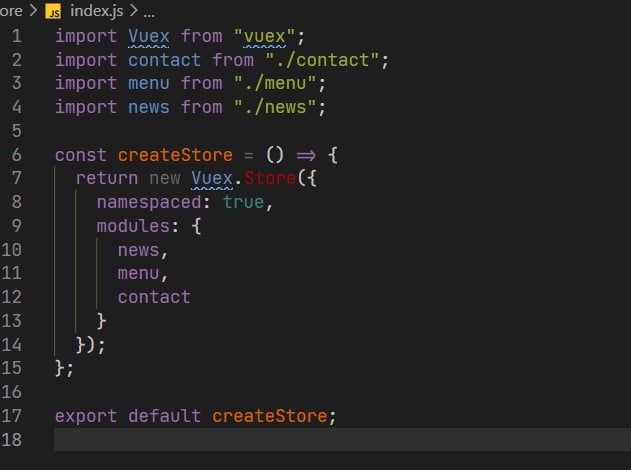
Task: Click the red "Store" word on line 7
Action: (x=270, y=178)
